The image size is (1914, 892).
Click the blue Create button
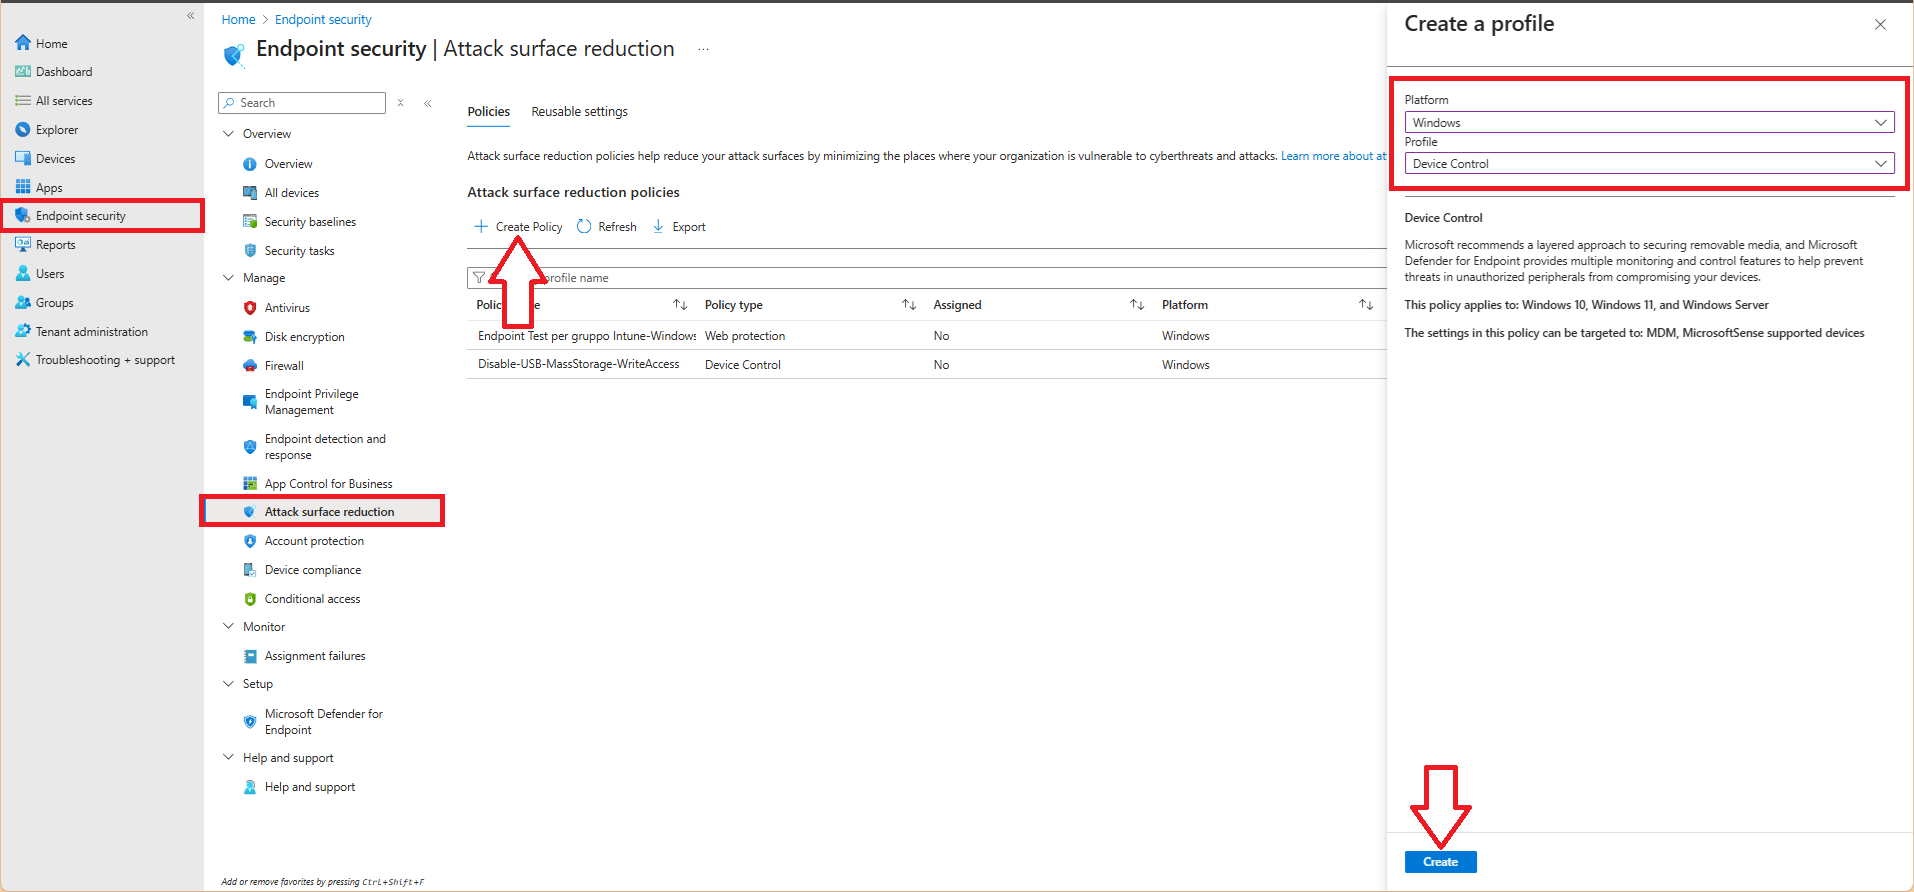coord(1440,862)
